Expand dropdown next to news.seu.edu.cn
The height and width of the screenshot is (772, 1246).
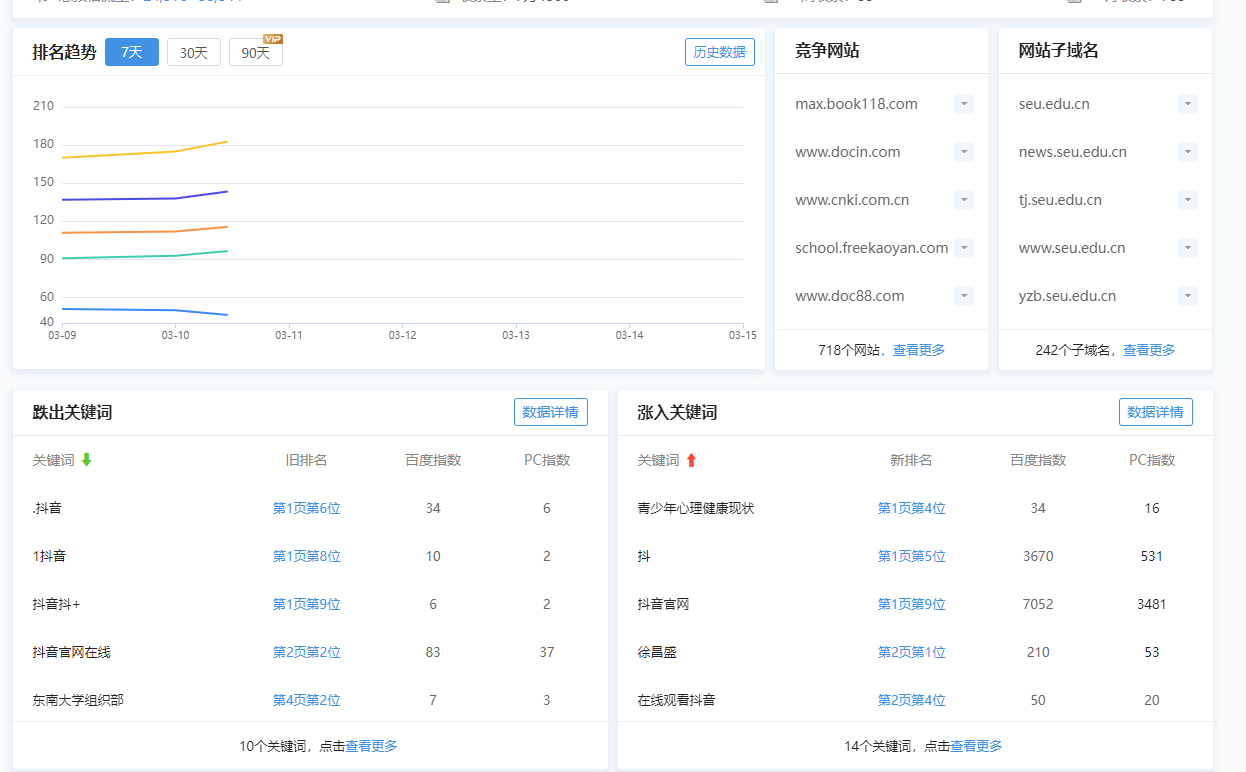(1188, 152)
